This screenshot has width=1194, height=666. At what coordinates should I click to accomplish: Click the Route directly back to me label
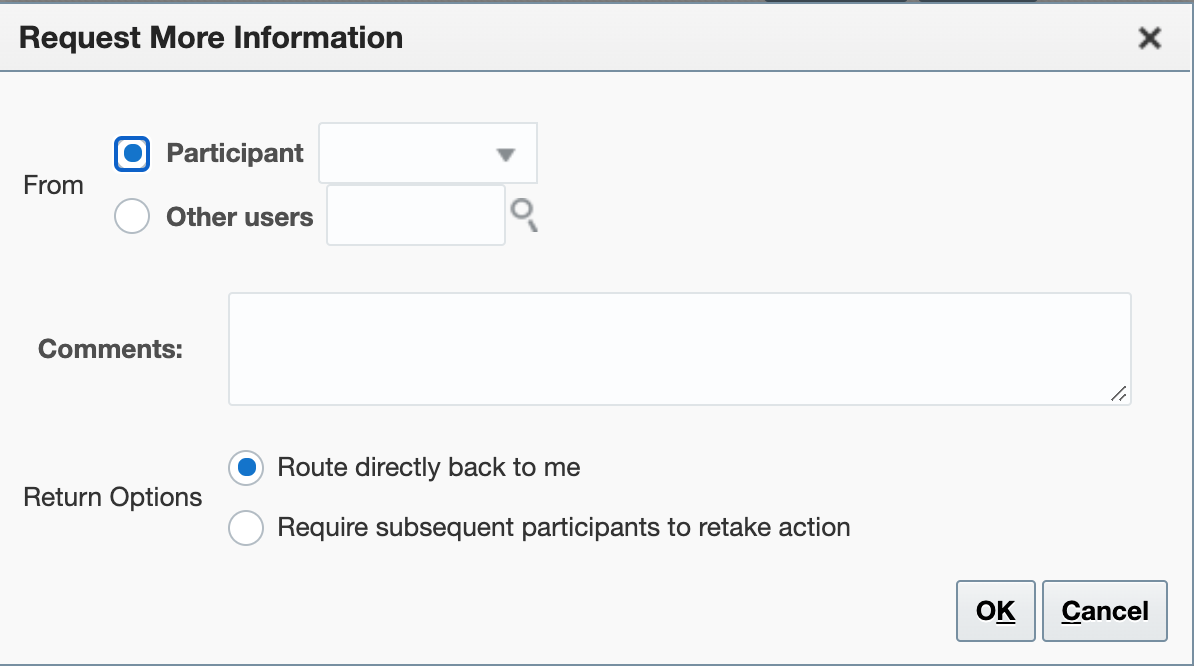coord(429,467)
